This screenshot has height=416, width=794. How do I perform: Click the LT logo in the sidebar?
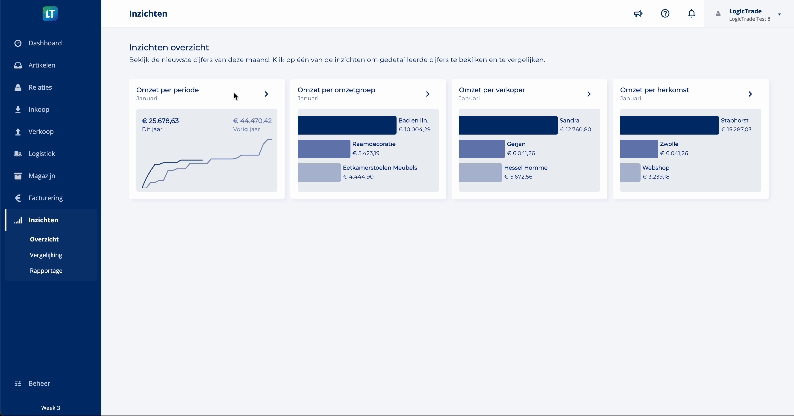50,14
